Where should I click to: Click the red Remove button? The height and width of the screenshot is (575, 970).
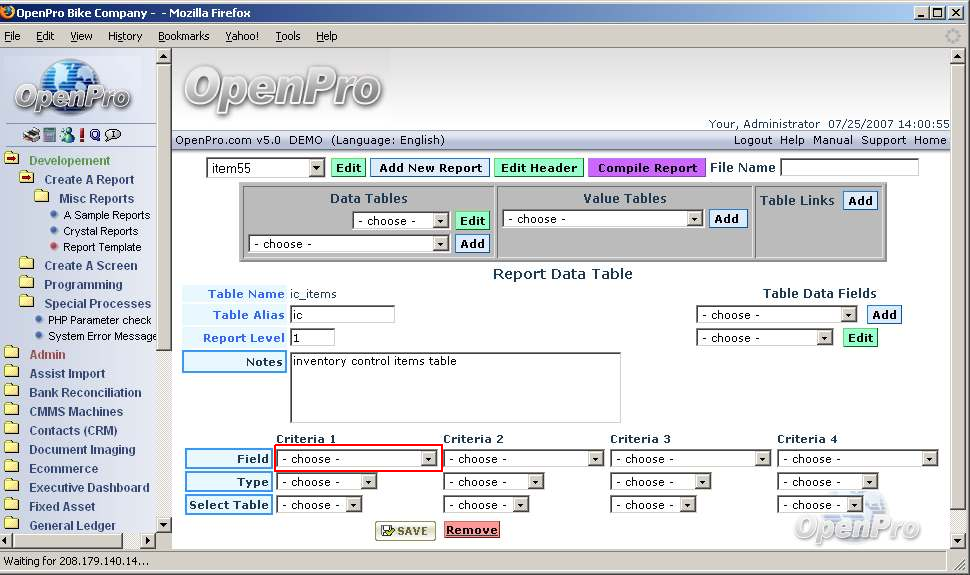click(471, 530)
